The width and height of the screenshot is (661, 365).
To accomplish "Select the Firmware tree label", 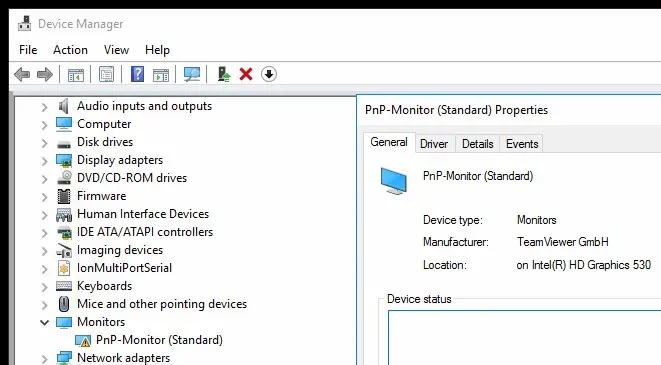I will pos(102,196).
